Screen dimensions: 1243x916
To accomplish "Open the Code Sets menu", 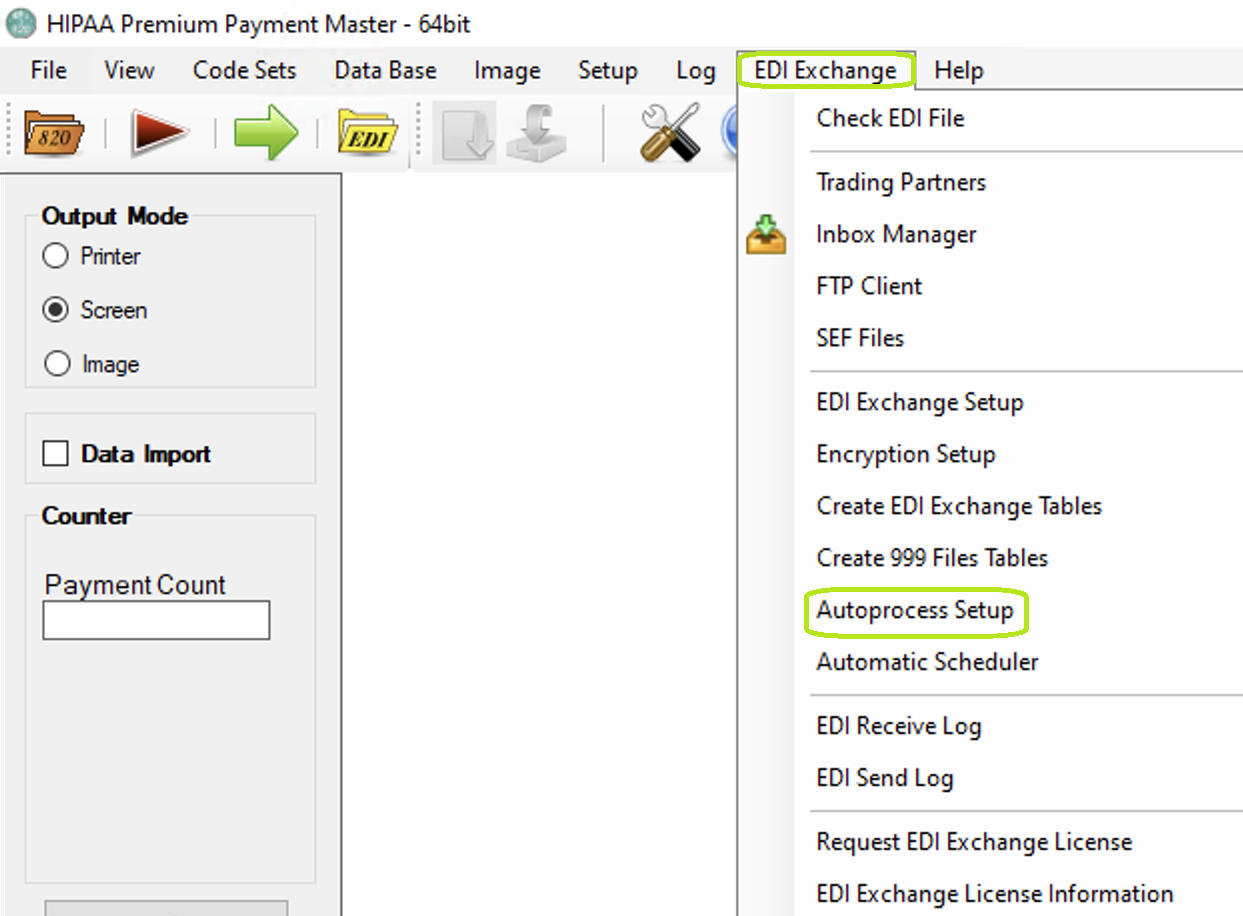I will click(245, 71).
